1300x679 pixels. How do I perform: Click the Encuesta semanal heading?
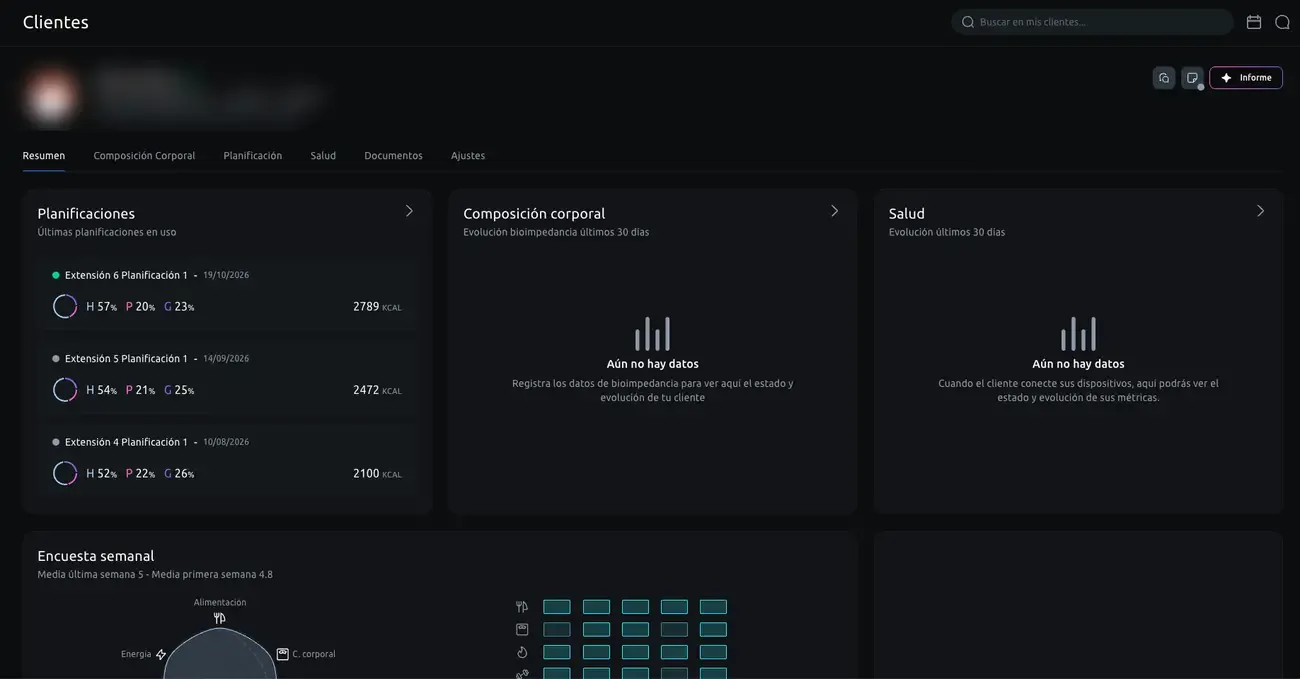click(96, 556)
